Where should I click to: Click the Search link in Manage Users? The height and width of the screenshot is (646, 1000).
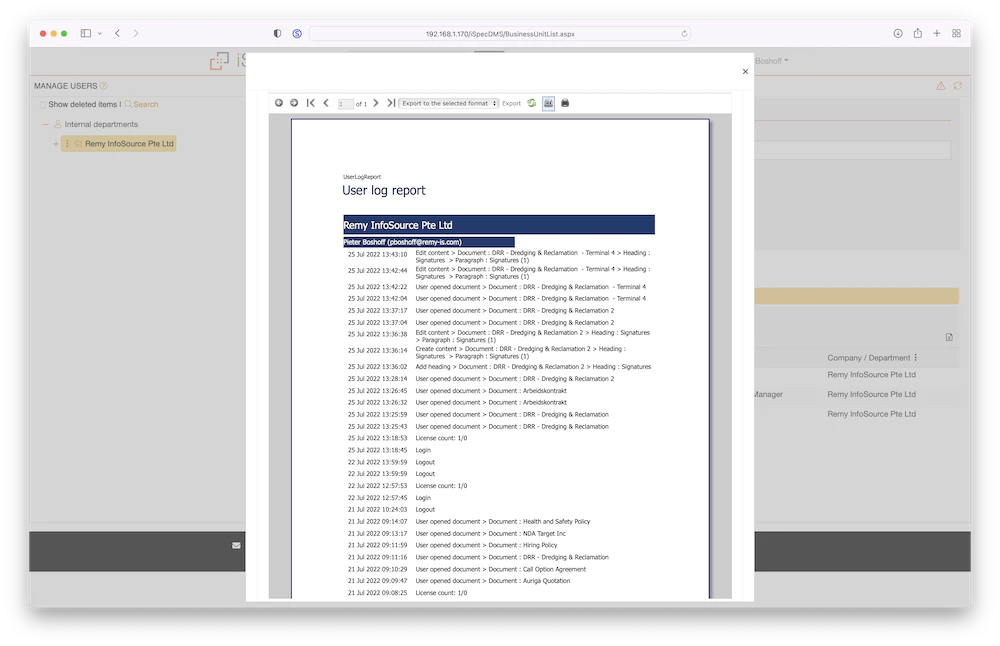[x=142, y=104]
